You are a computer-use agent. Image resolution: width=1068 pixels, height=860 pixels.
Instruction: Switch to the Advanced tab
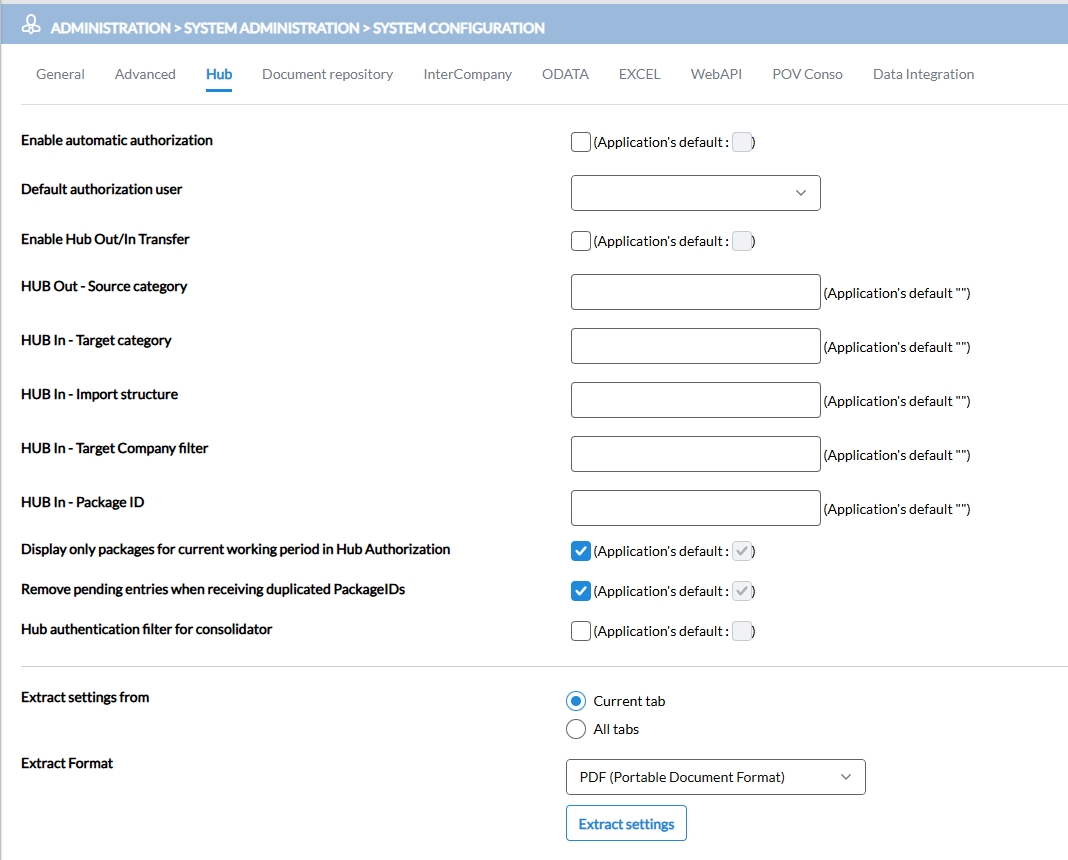tap(145, 74)
